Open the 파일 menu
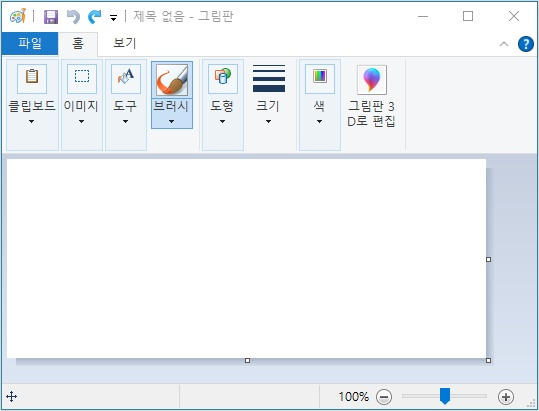Image resolution: width=539 pixels, height=411 pixels. tap(30, 44)
